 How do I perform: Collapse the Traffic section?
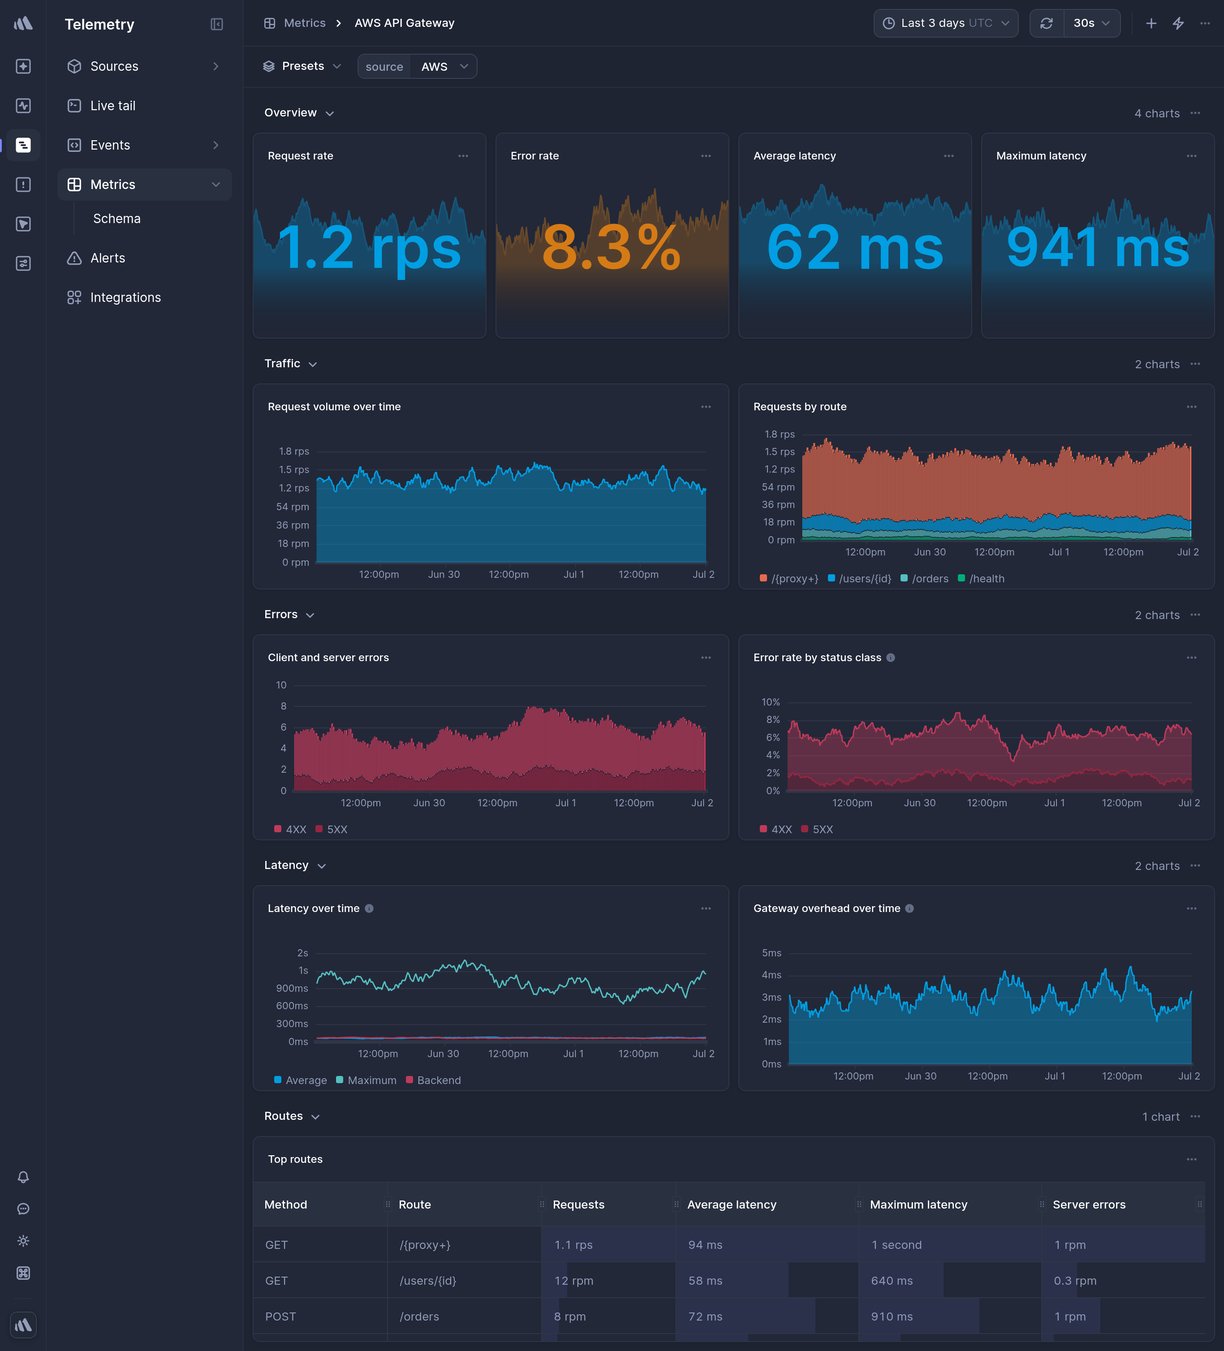291,364
